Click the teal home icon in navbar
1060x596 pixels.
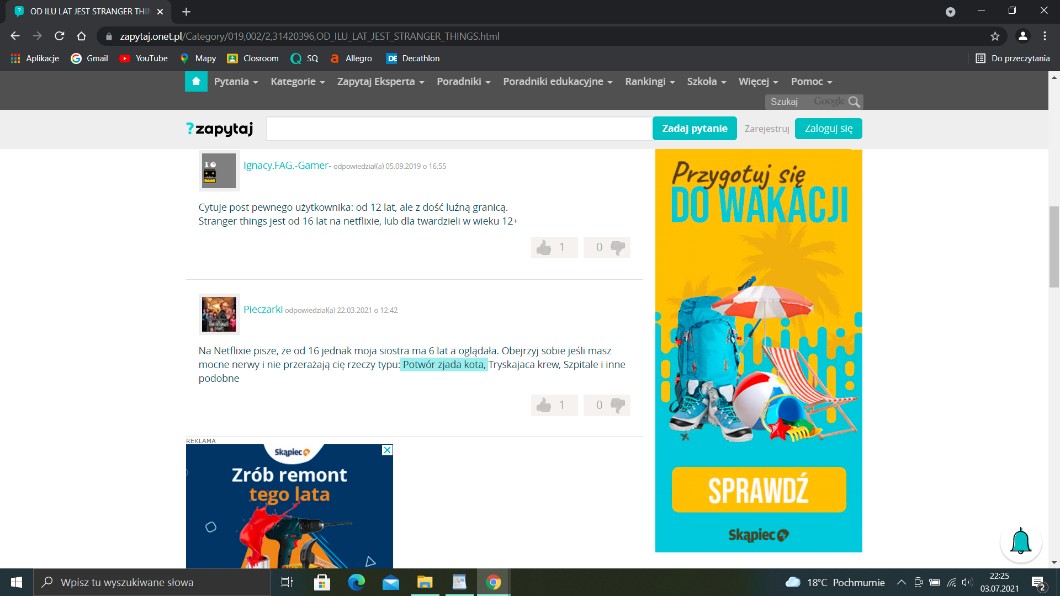[x=196, y=81]
